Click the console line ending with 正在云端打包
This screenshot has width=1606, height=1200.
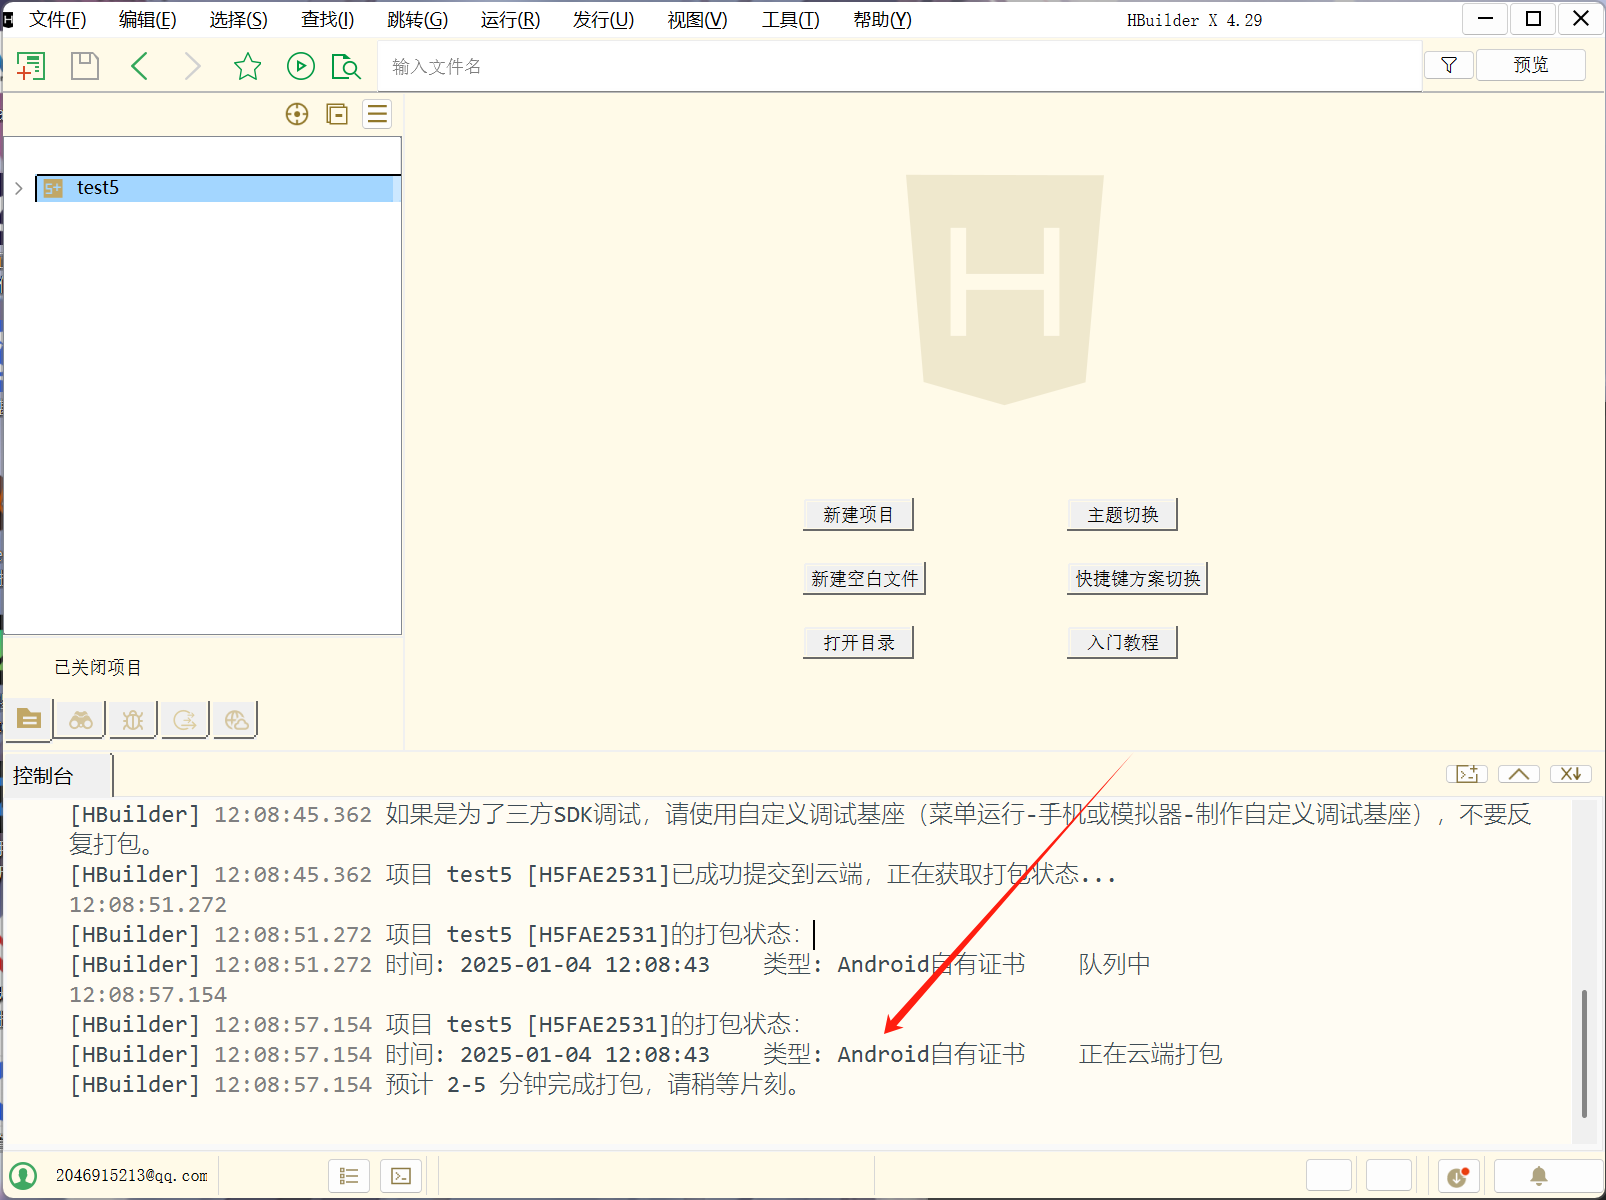pyautogui.click(x=646, y=1055)
